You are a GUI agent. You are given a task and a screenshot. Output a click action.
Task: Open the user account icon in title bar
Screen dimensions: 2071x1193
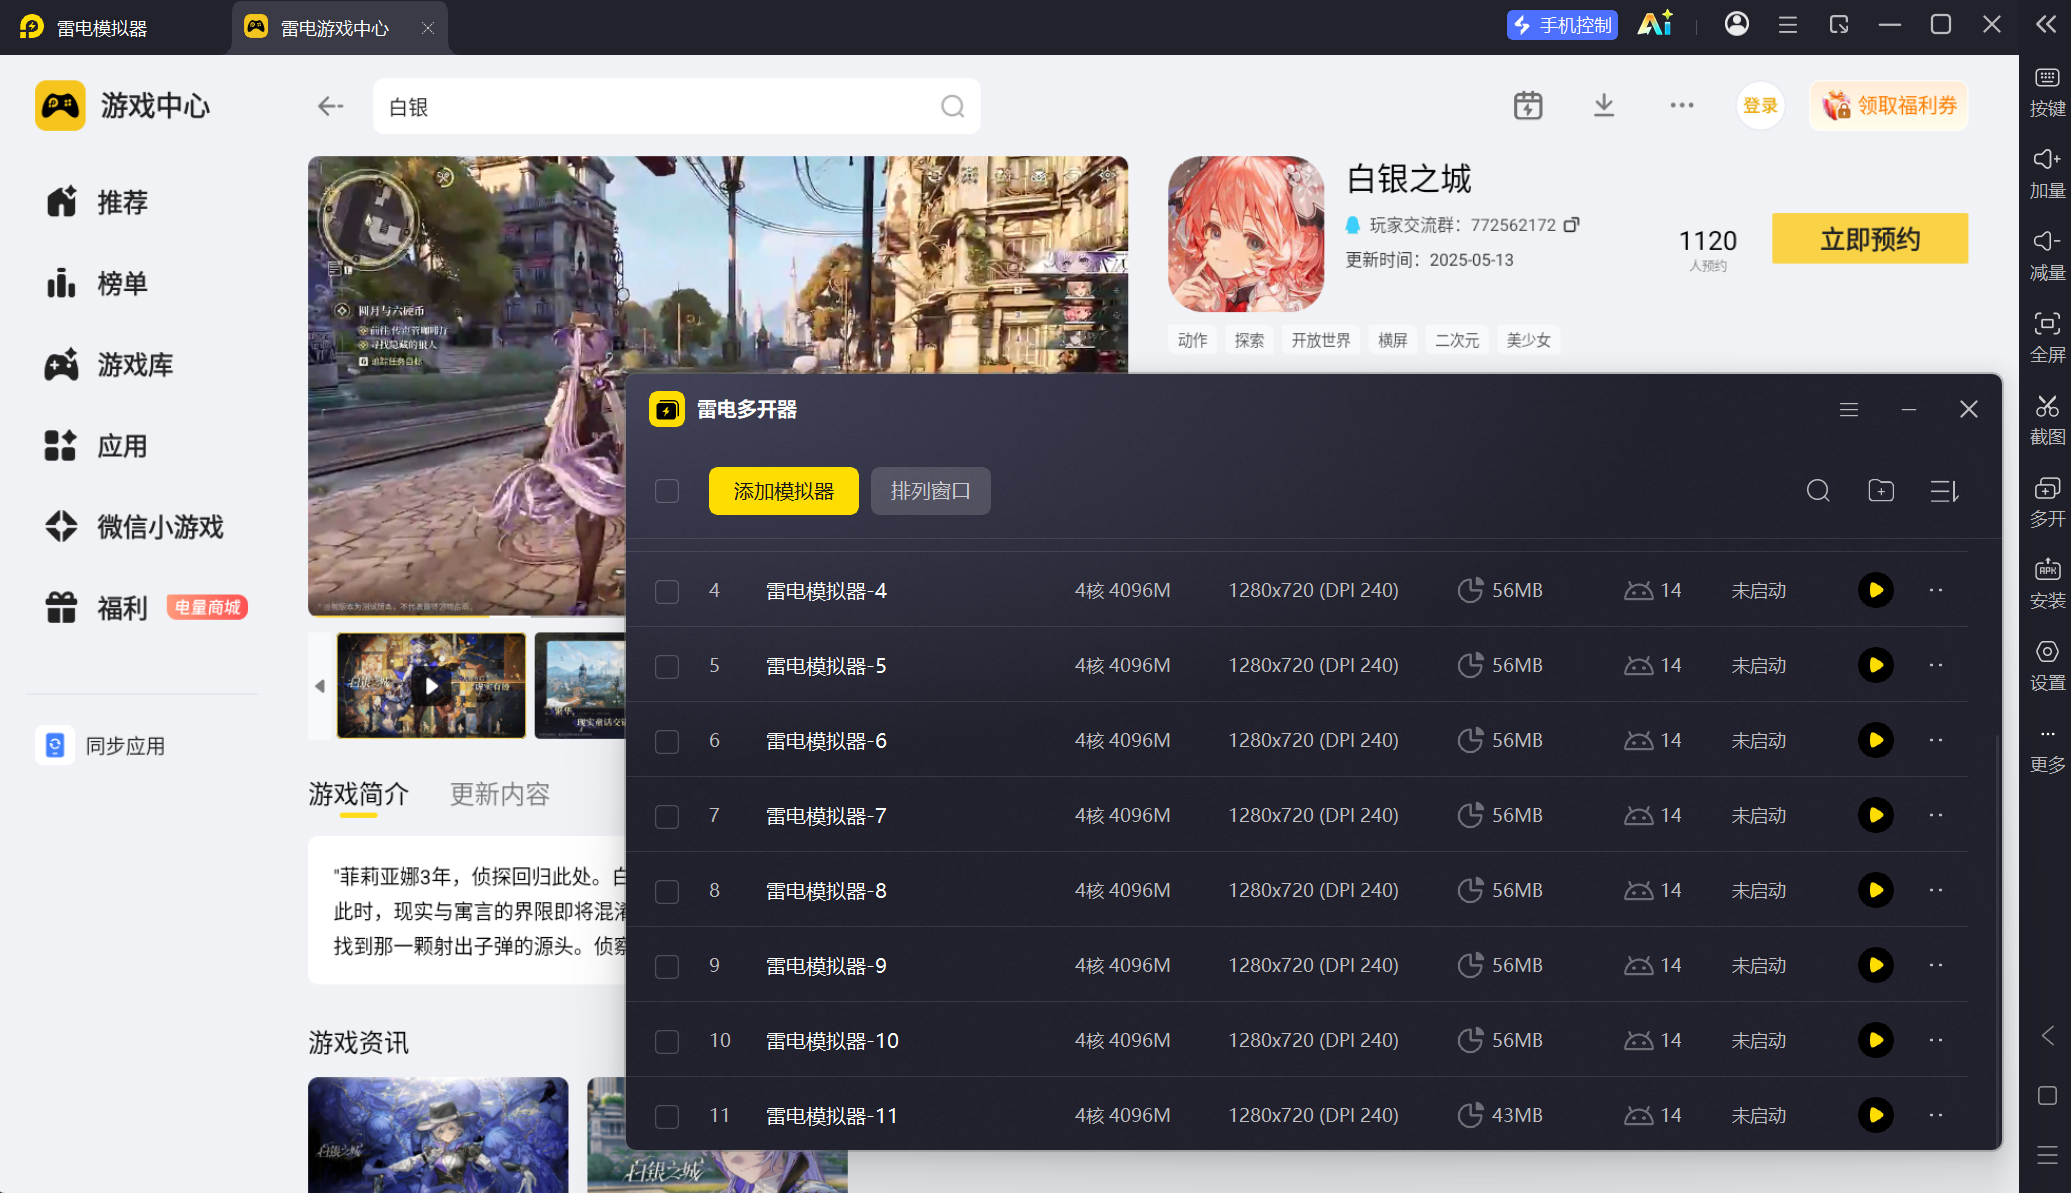tap(1737, 24)
